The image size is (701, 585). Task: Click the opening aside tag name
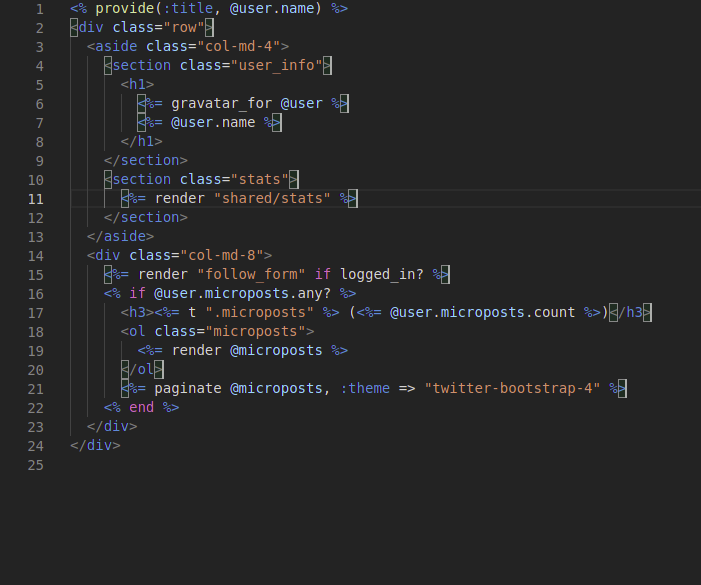116,46
